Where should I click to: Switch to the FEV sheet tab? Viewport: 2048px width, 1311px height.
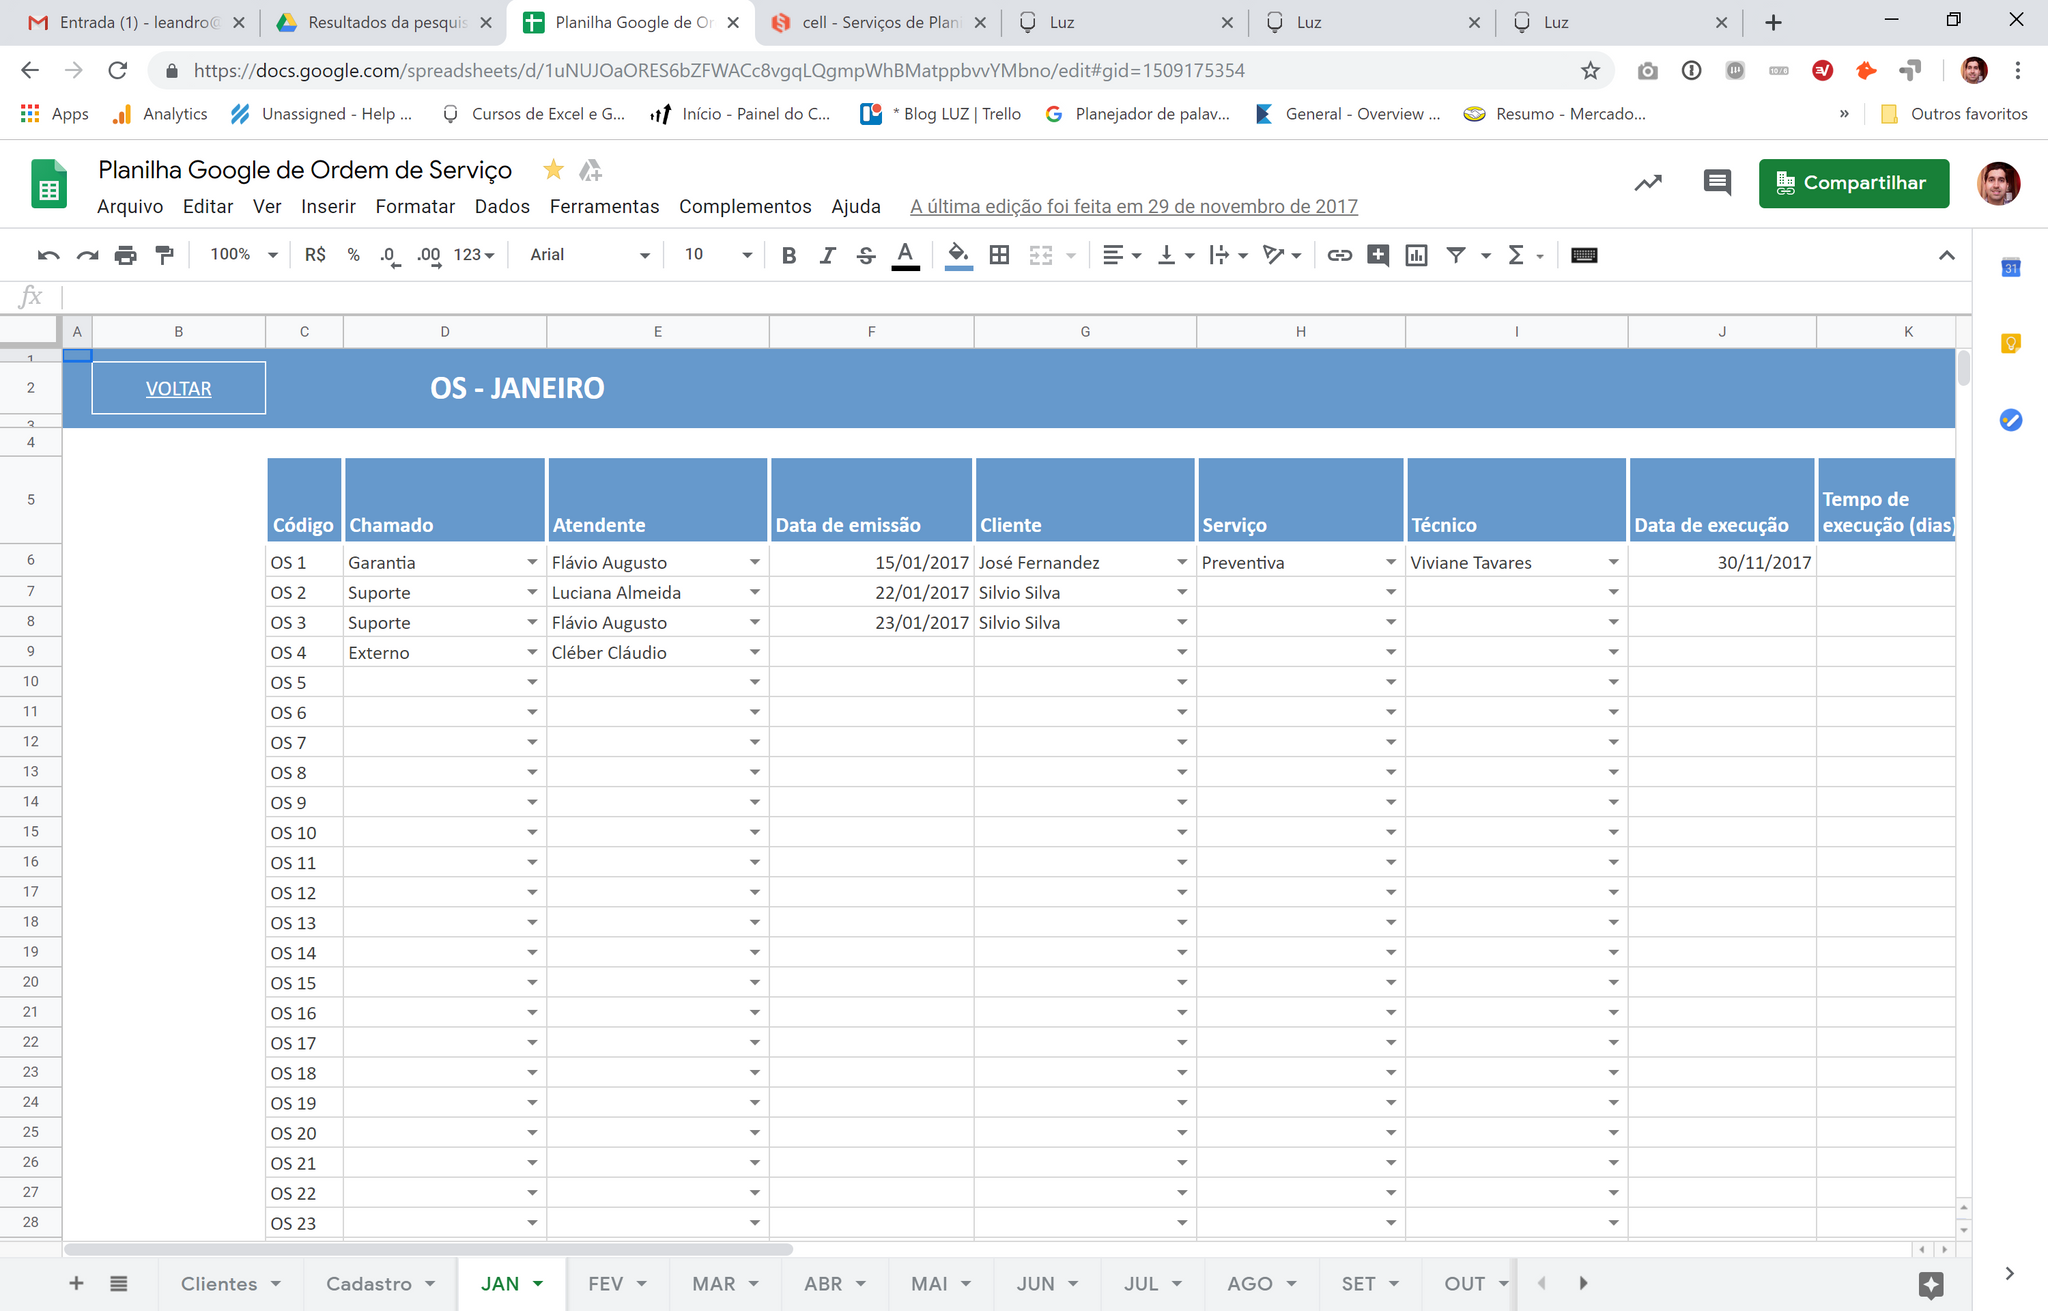(x=606, y=1284)
